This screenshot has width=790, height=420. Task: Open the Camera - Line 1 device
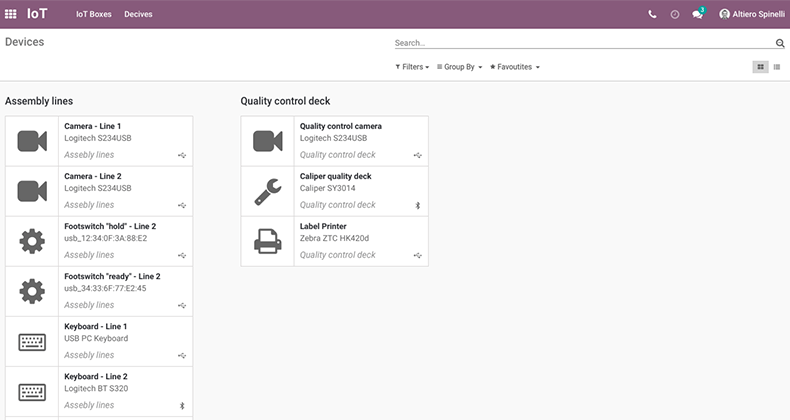pyautogui.click(x=99, y=141)
